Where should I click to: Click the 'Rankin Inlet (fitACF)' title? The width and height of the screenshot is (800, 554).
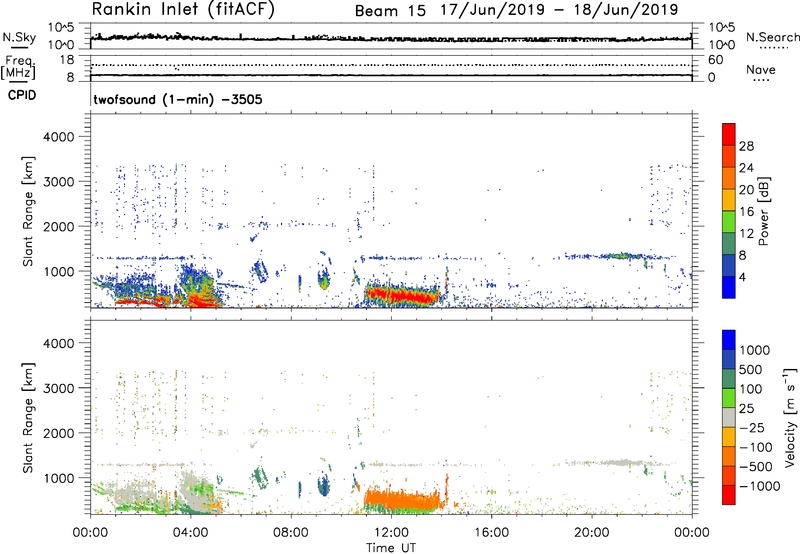183,9
